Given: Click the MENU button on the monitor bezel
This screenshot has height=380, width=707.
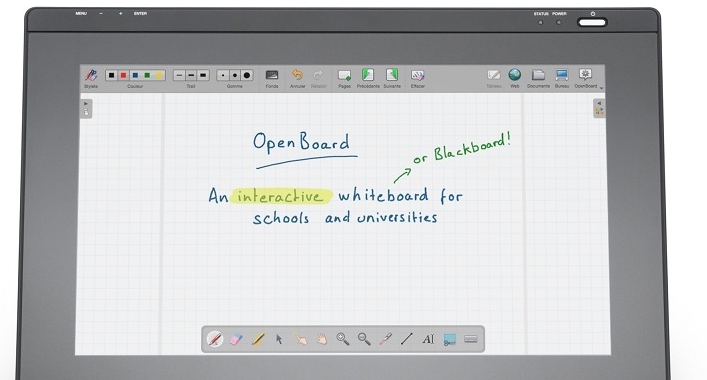Looking at the screenshot, I should (81, 14).
